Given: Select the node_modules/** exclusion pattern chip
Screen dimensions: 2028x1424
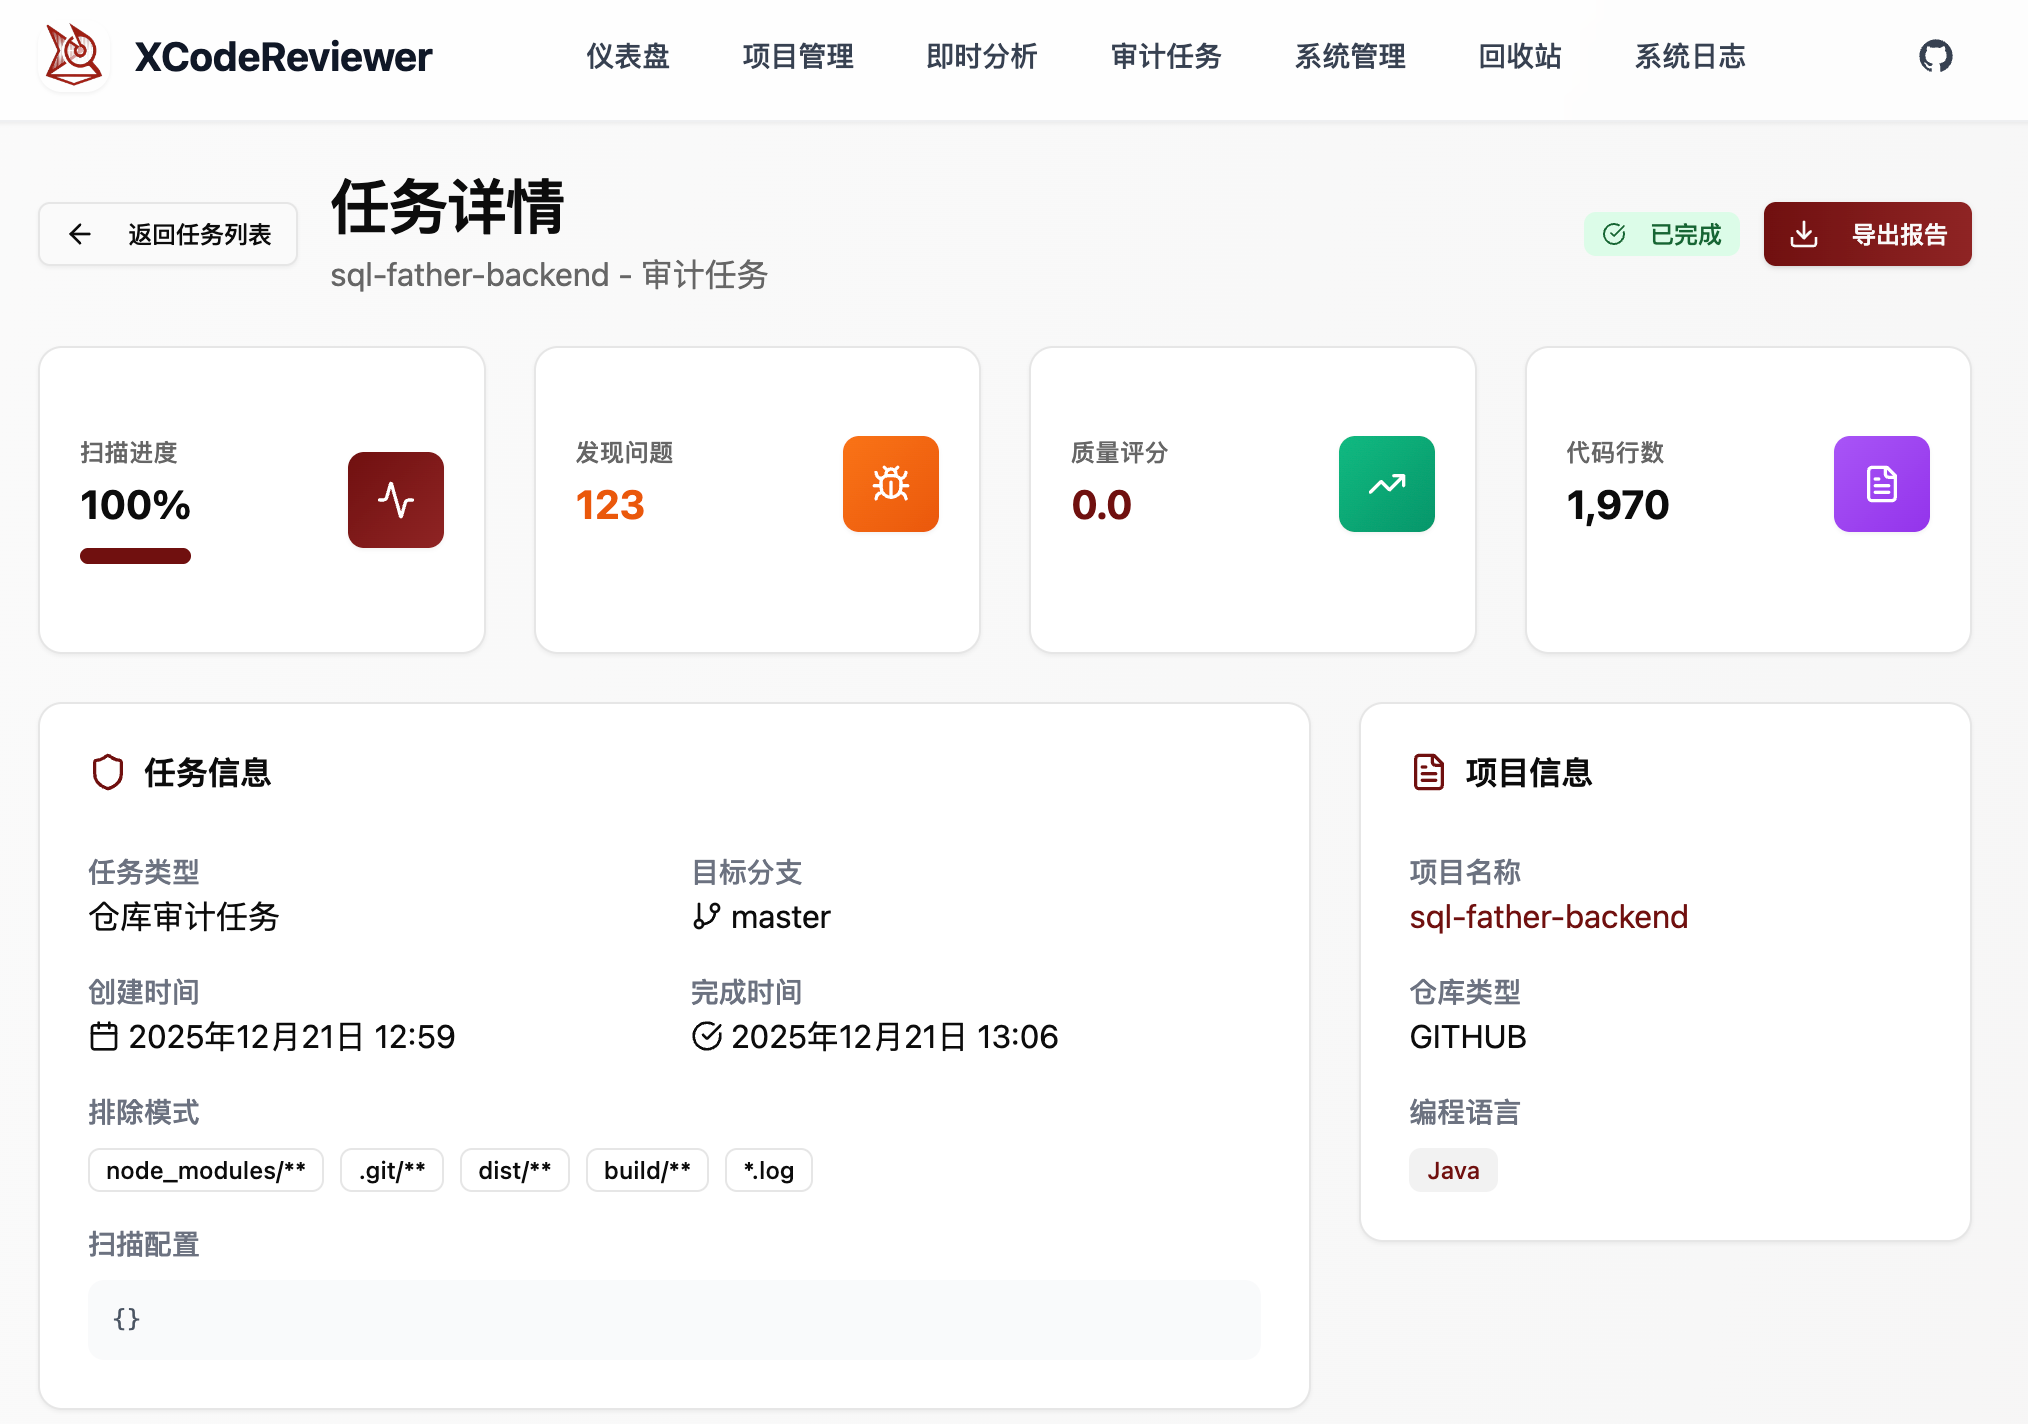Looking at the screenshot, I should [x=205, y=1170].
